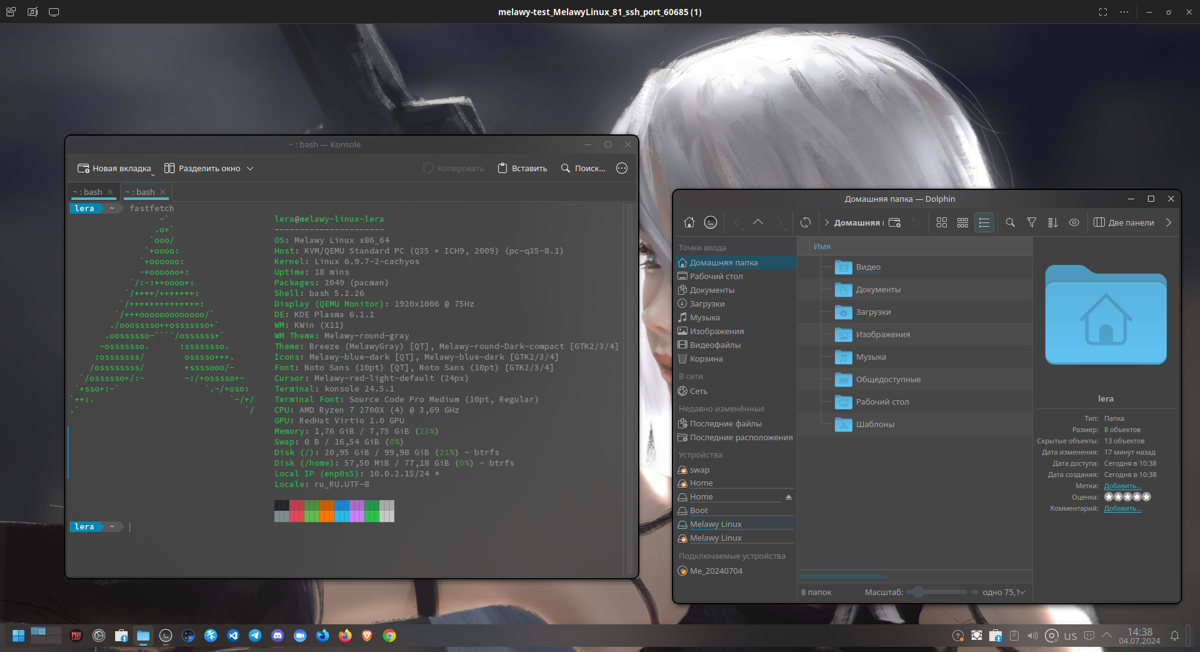
Task: Launch Telegram from taskbar
Action: (x=255, y=635)
